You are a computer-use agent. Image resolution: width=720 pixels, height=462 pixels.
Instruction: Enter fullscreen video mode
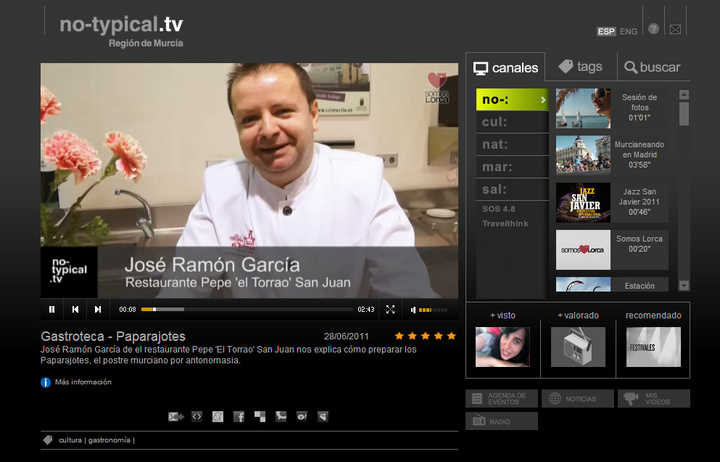tap(390, 310)
